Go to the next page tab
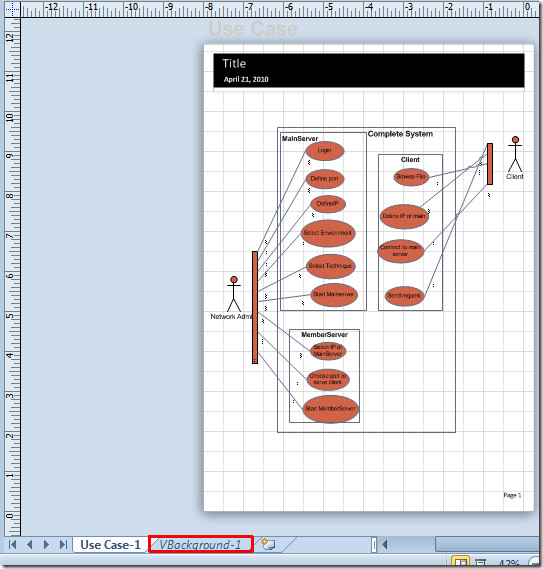Viewport: 543px width, 569px height. [x=46, y=544]
